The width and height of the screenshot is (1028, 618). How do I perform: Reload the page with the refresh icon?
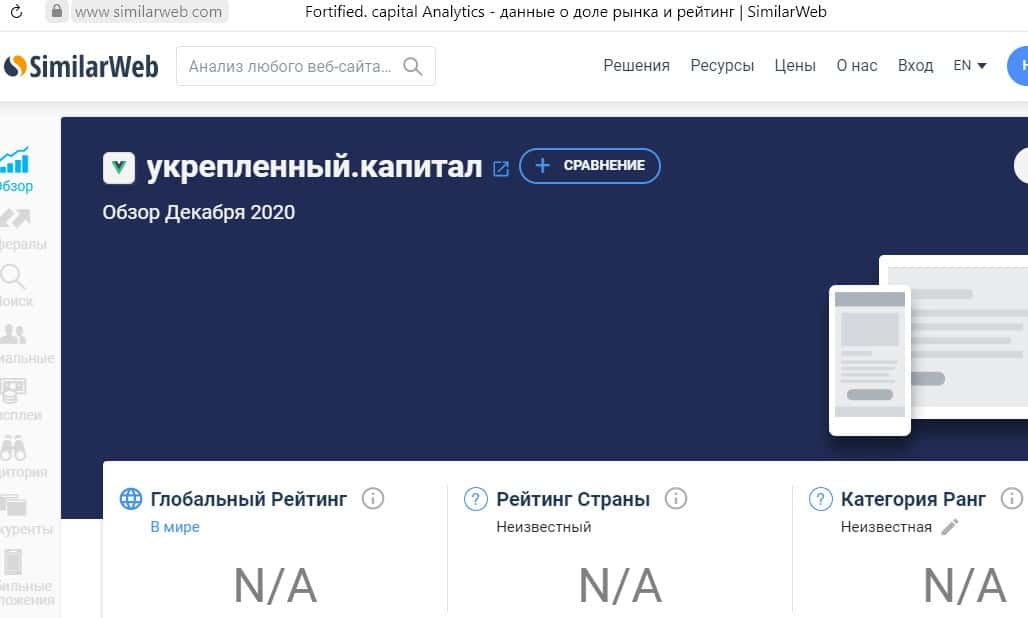click(16, 11)
